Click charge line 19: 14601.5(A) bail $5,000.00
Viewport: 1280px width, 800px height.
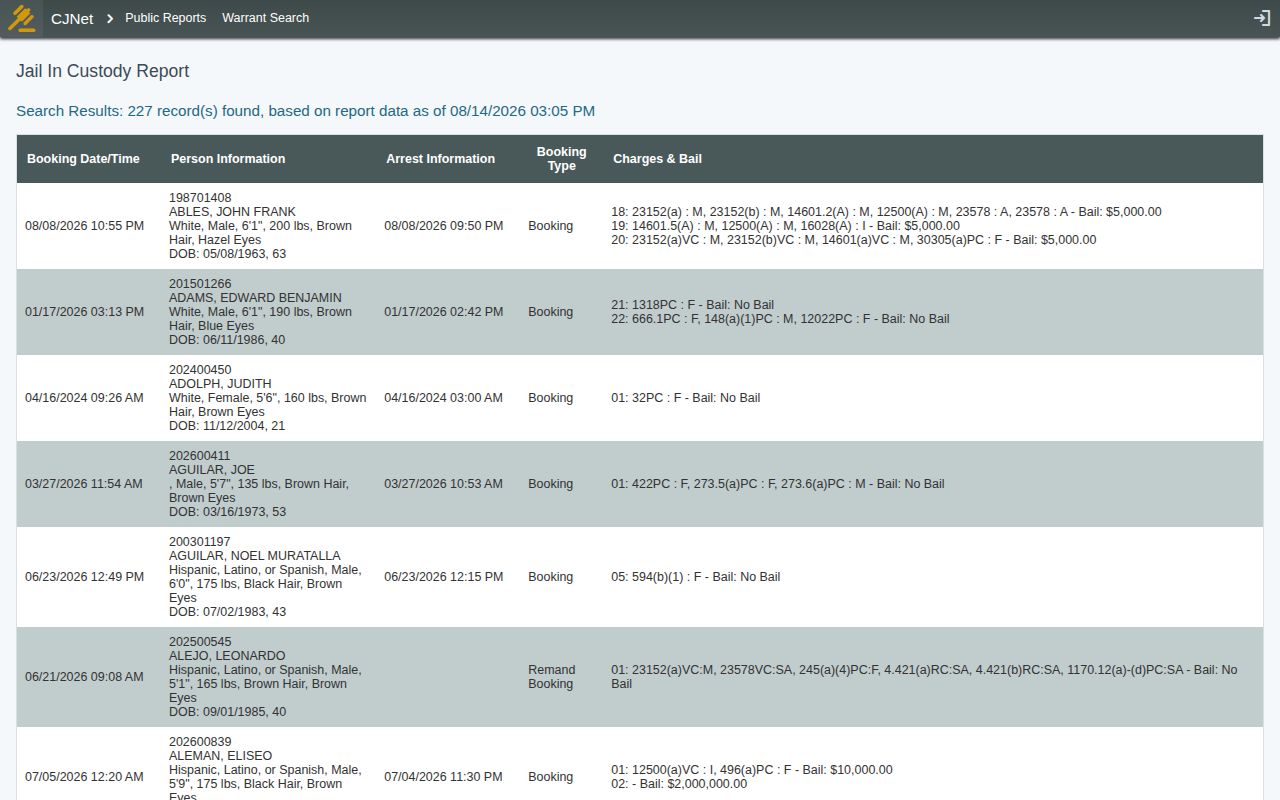click(785, 226)
